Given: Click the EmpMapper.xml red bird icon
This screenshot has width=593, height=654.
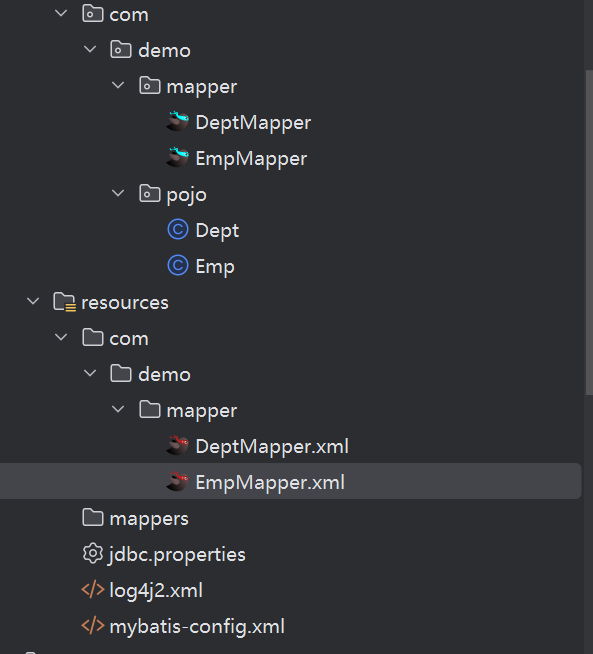Looking at the screenshot, I should pos(178,482).
